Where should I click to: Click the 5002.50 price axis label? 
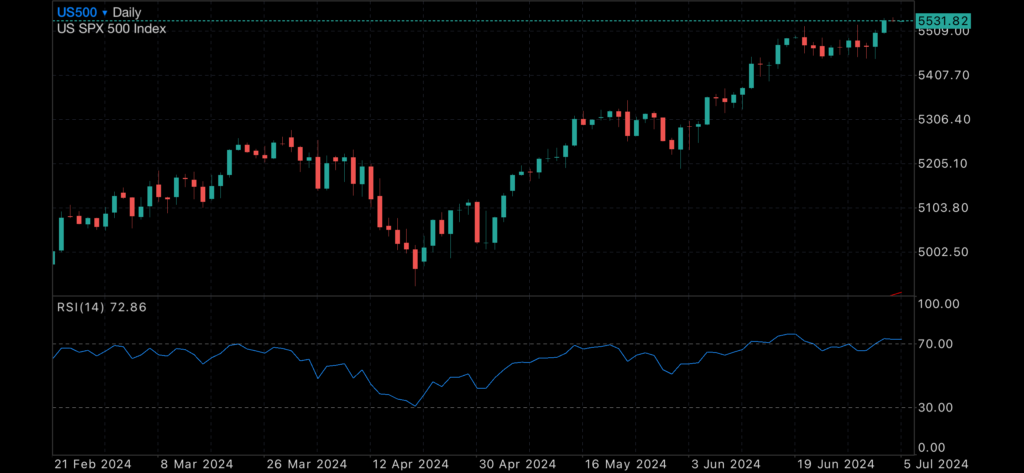(943, 252)
